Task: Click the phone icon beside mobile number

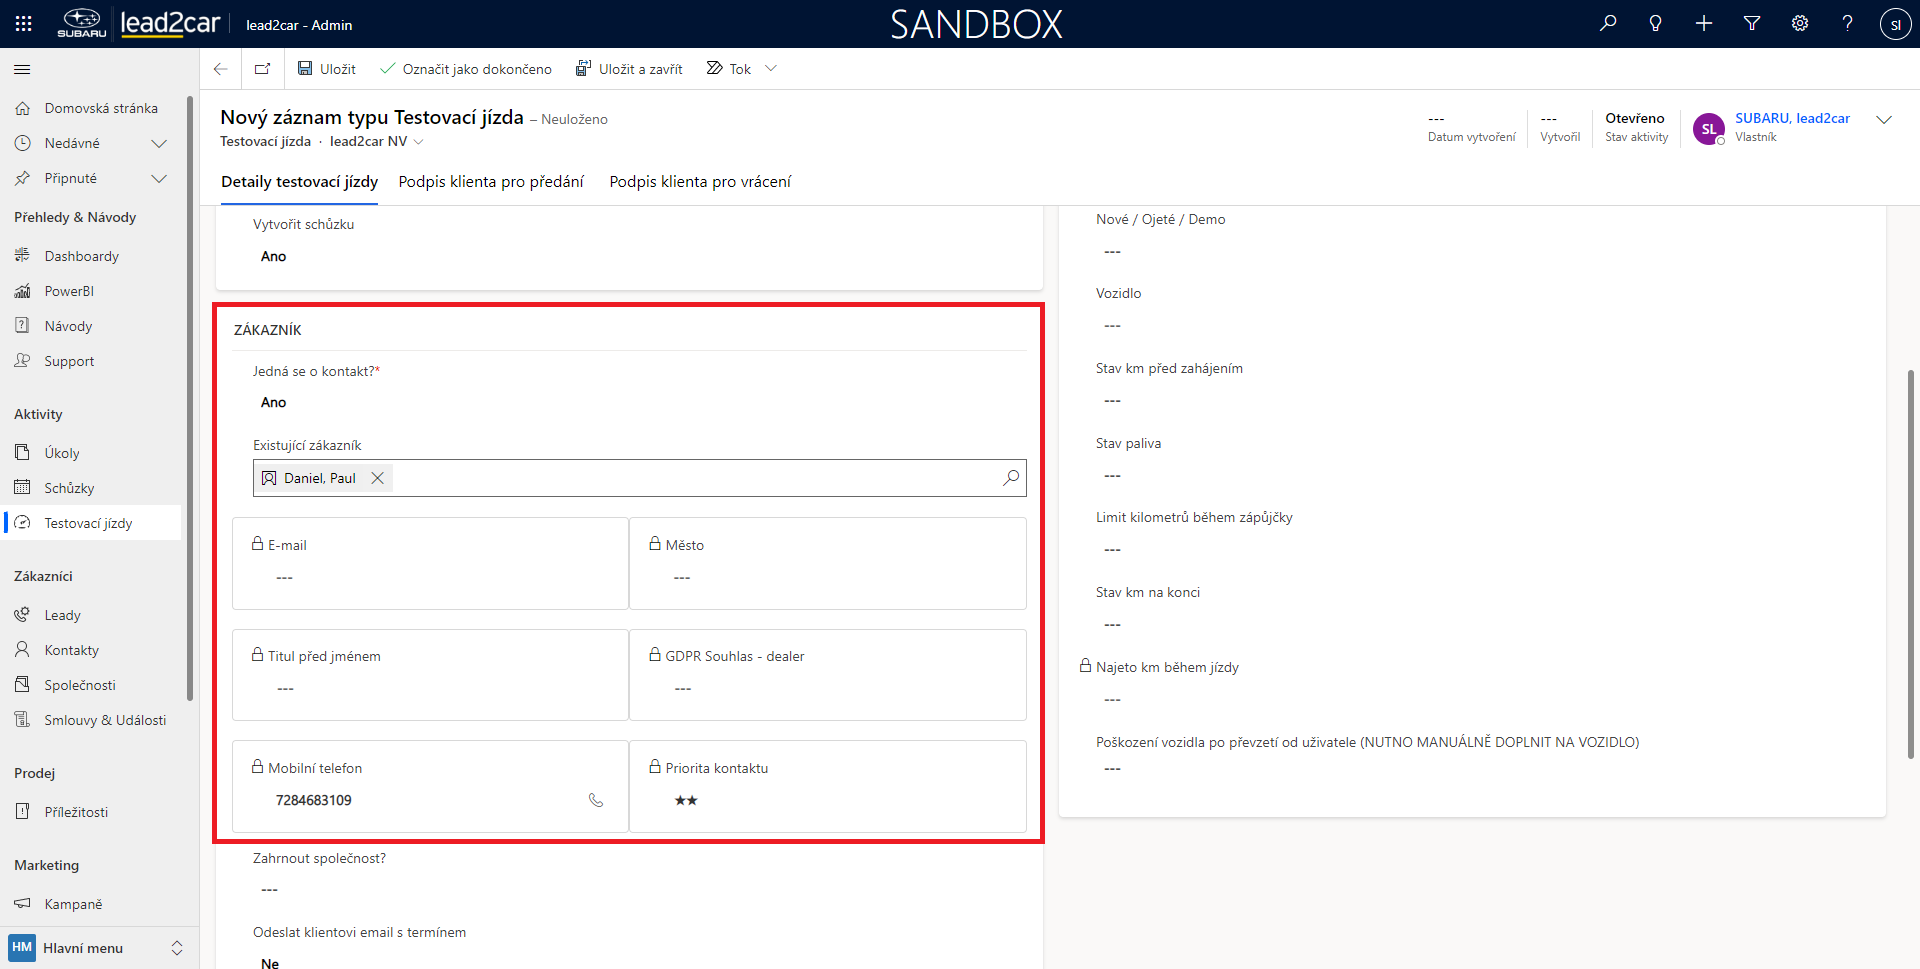Action: tap(596, 800)
